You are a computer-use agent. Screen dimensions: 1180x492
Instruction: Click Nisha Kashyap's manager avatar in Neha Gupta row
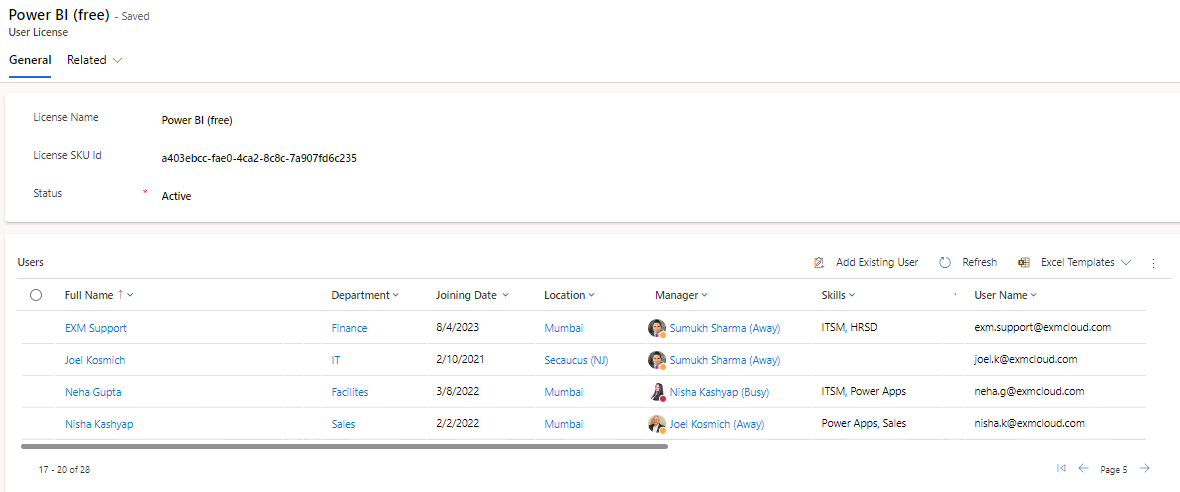657,392
